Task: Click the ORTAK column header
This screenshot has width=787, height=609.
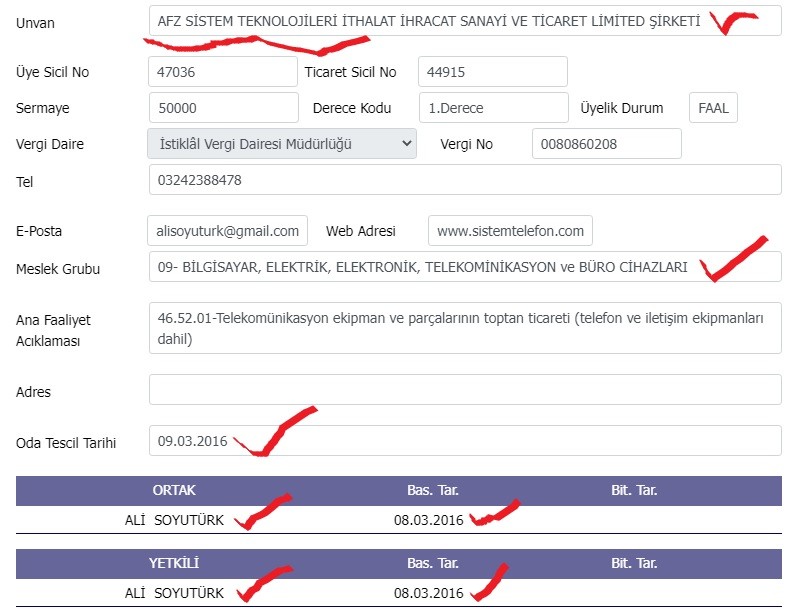Action: 174,491
